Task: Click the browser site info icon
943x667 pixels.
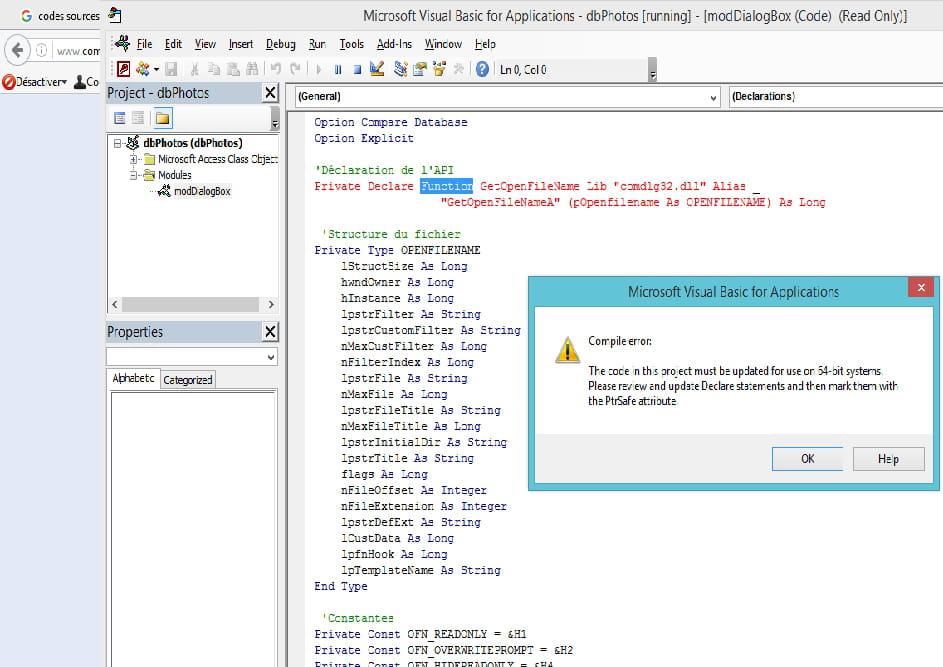Action: click(41, 50)
